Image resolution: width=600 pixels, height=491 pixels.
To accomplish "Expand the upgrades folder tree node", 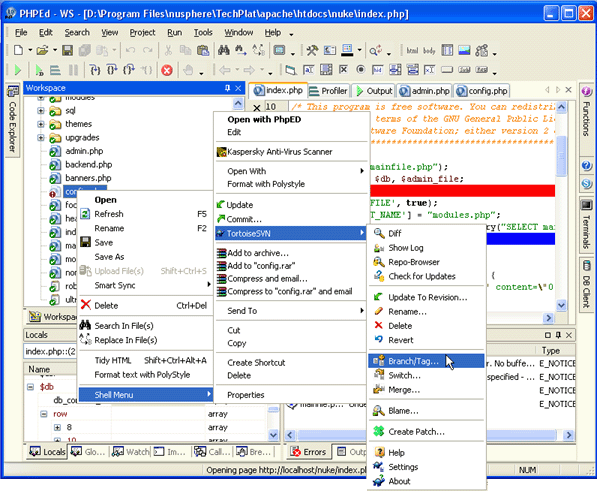I will (x=41, y=137).
